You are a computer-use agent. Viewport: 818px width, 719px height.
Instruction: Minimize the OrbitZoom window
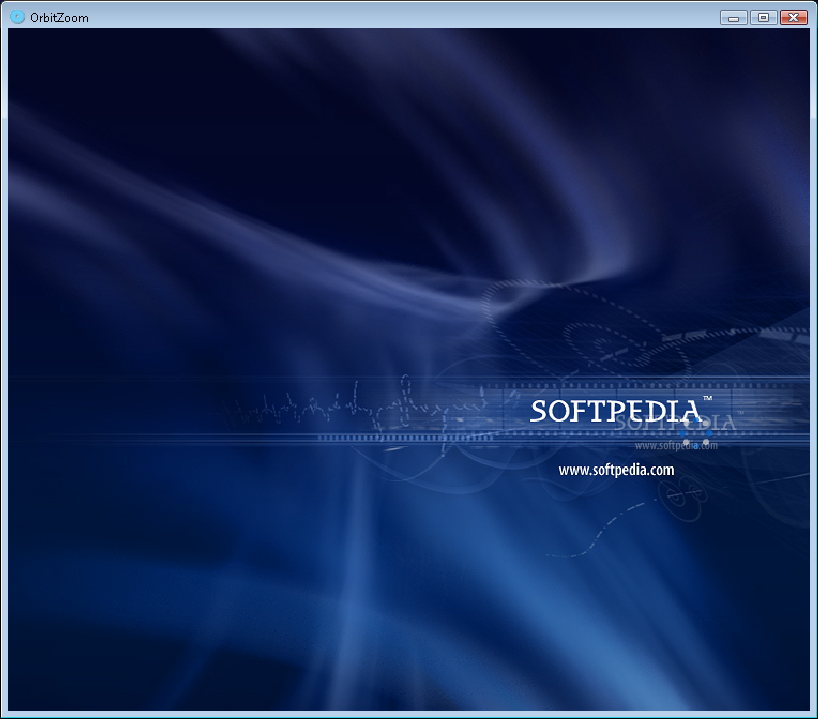(733, 18)
